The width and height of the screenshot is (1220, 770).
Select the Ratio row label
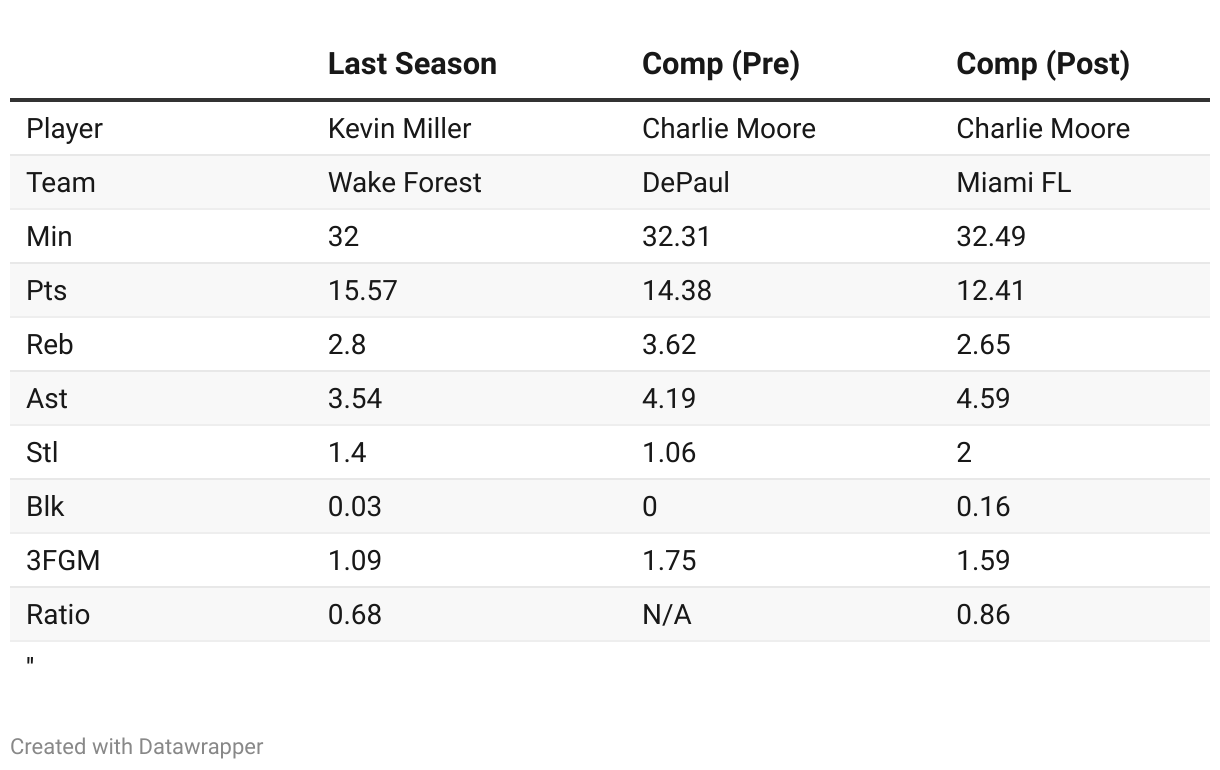click(58, 615)
